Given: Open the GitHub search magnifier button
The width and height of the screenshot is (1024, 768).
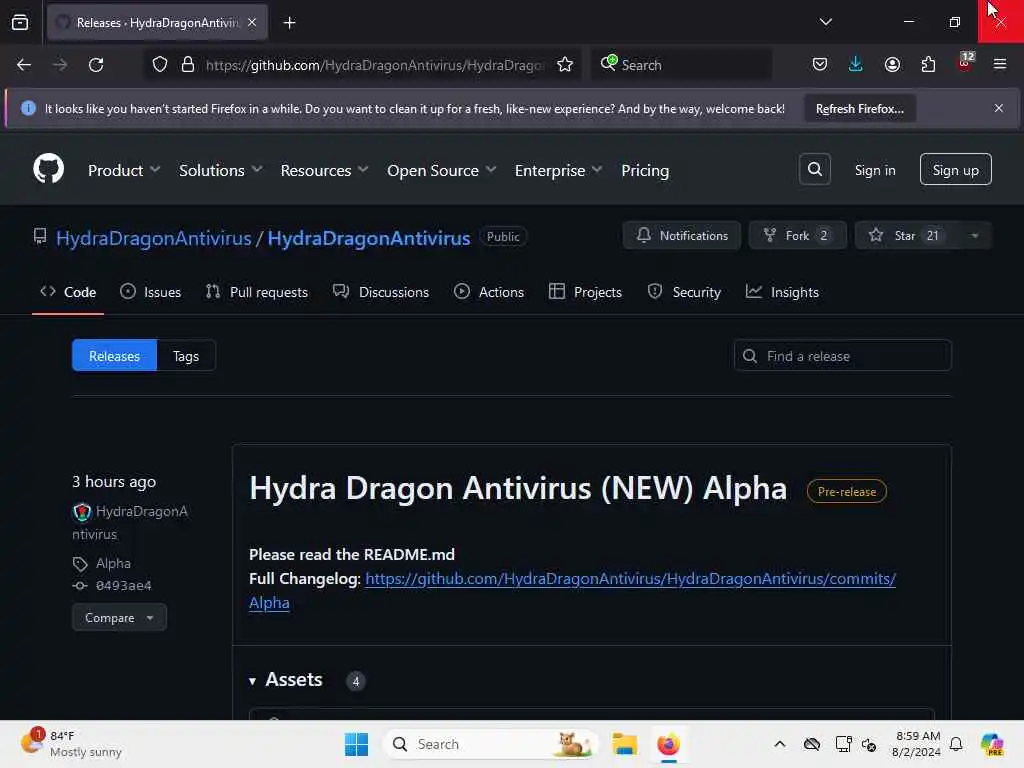Looking at the screenshot, I should point(814,169).
